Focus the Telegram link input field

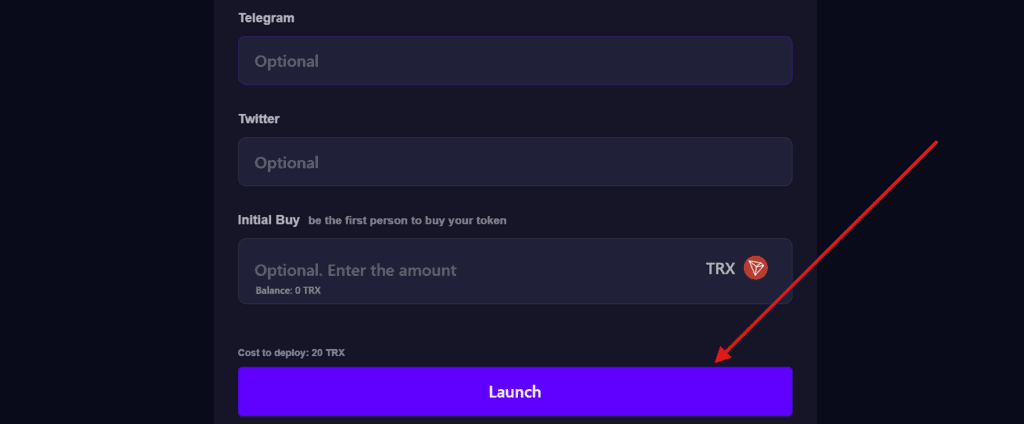coord(515,61)
